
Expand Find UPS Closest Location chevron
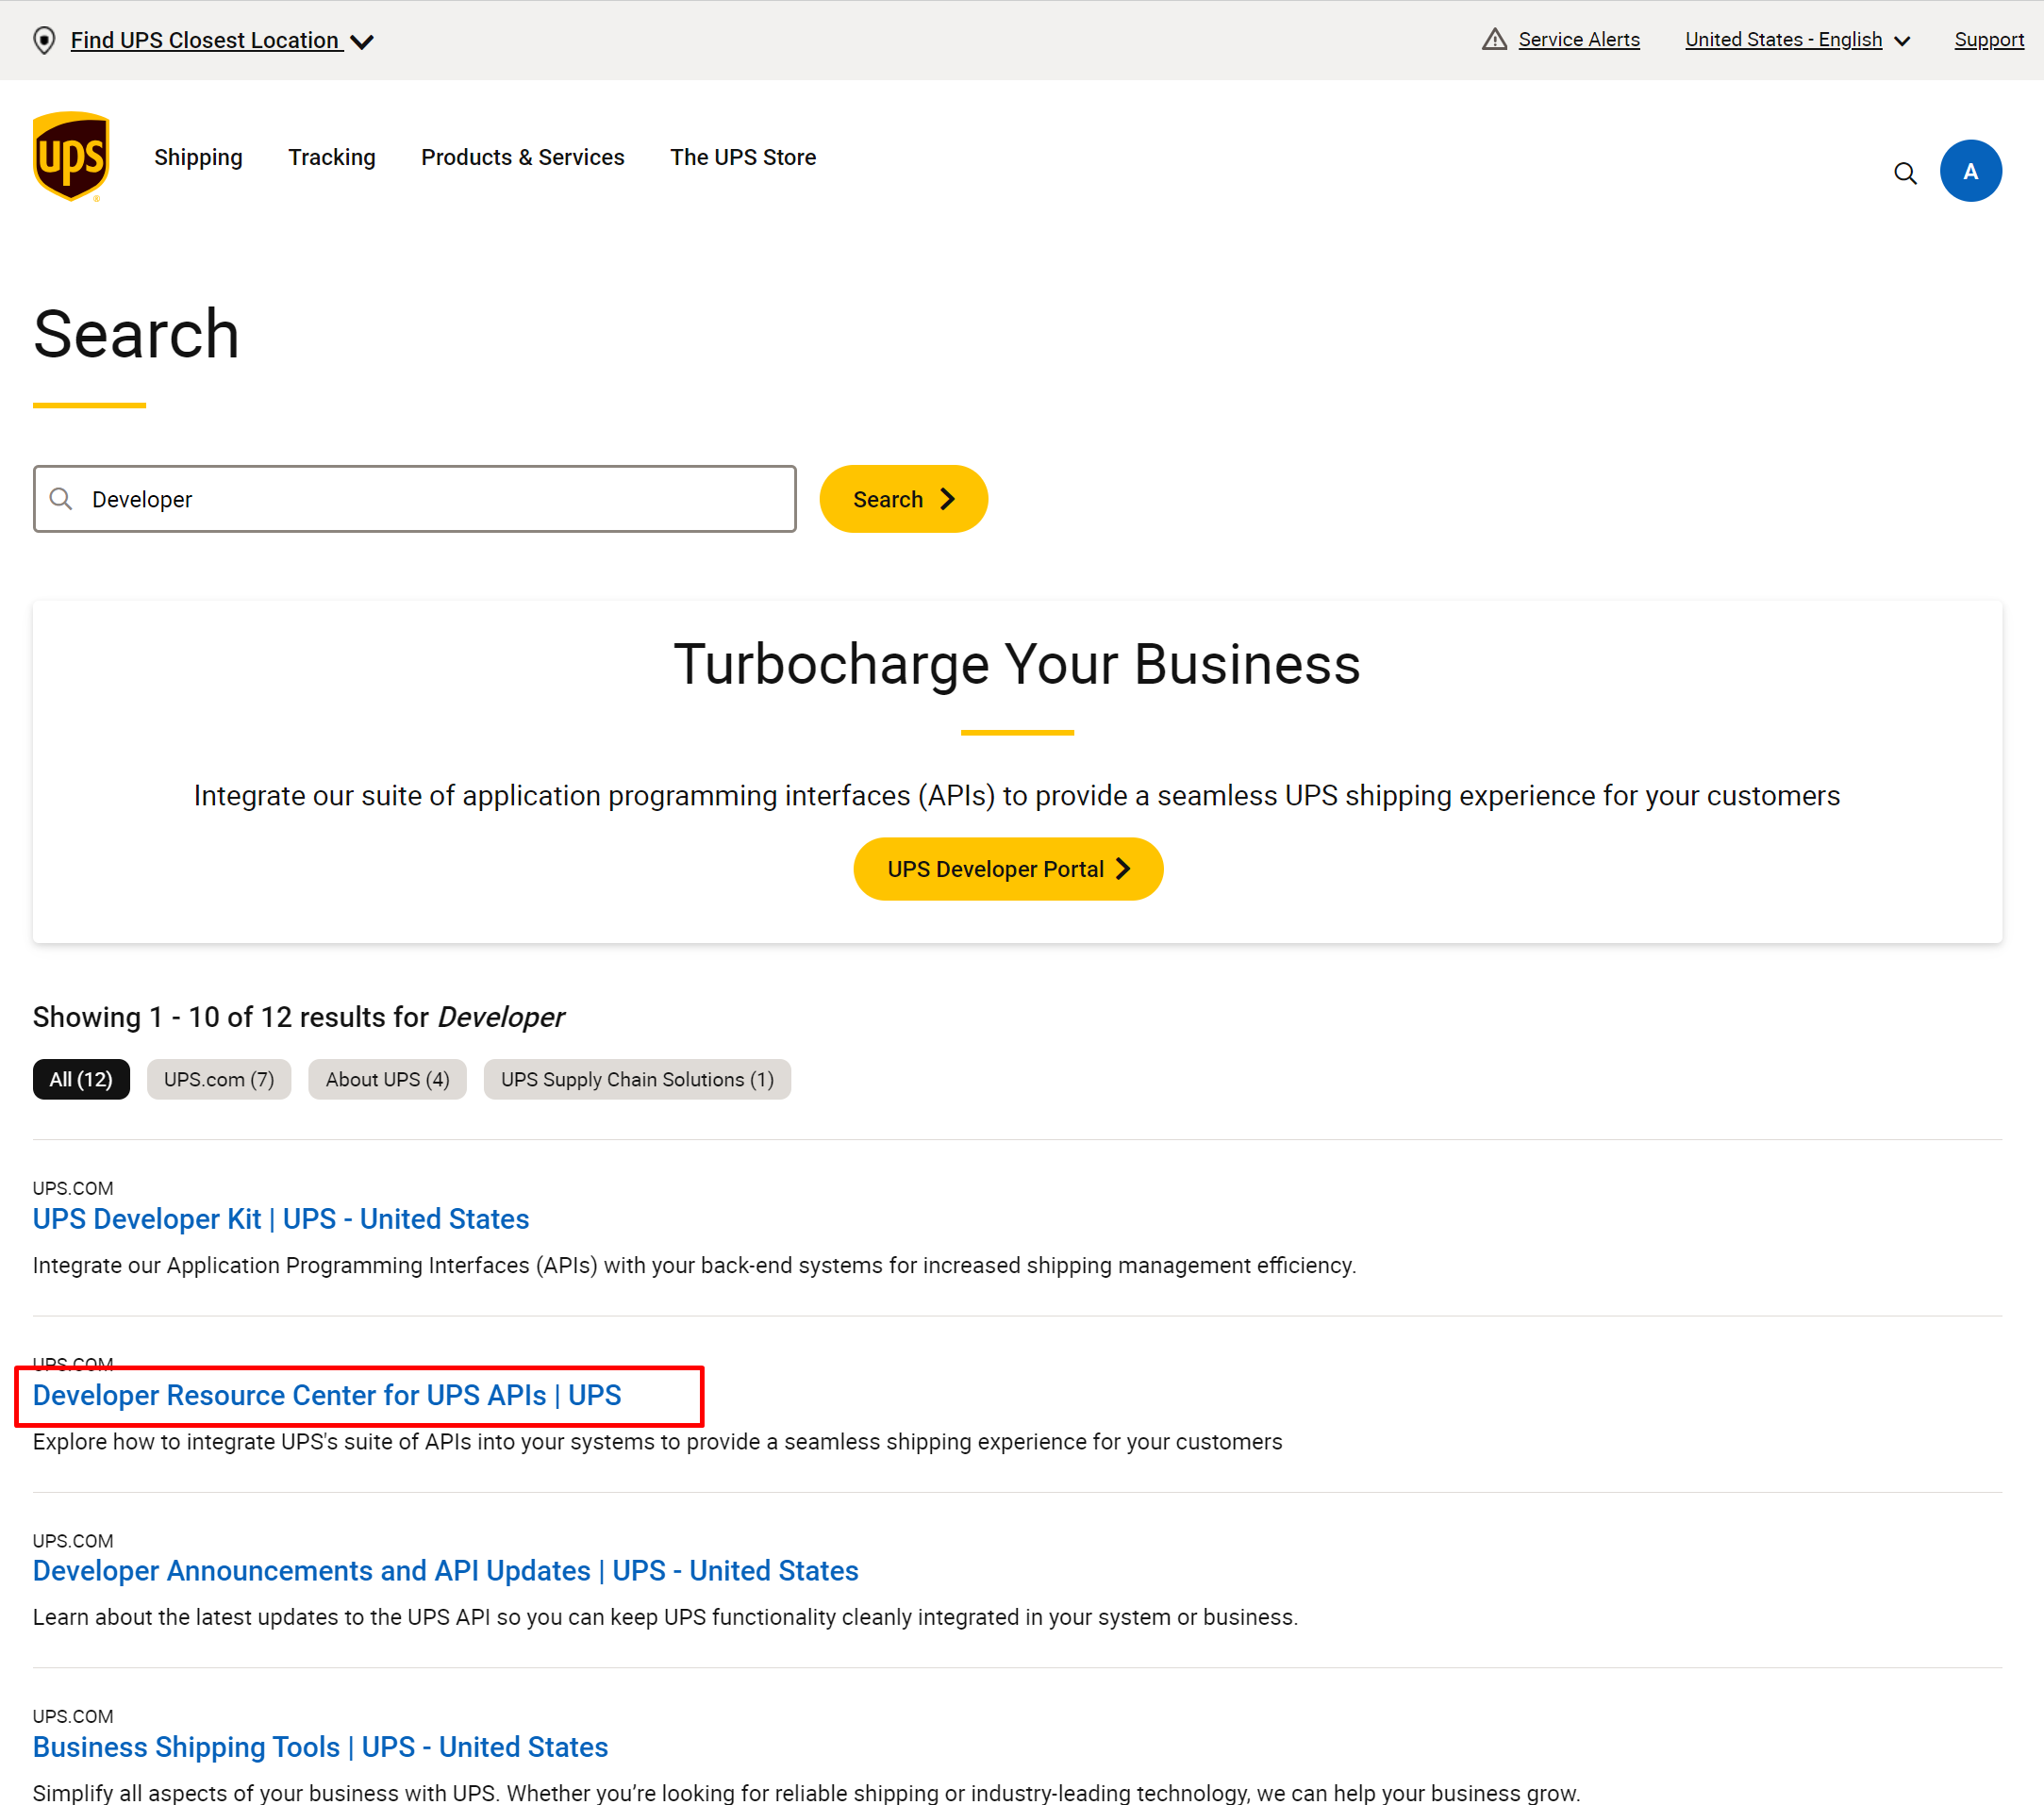tap(362, 41)
